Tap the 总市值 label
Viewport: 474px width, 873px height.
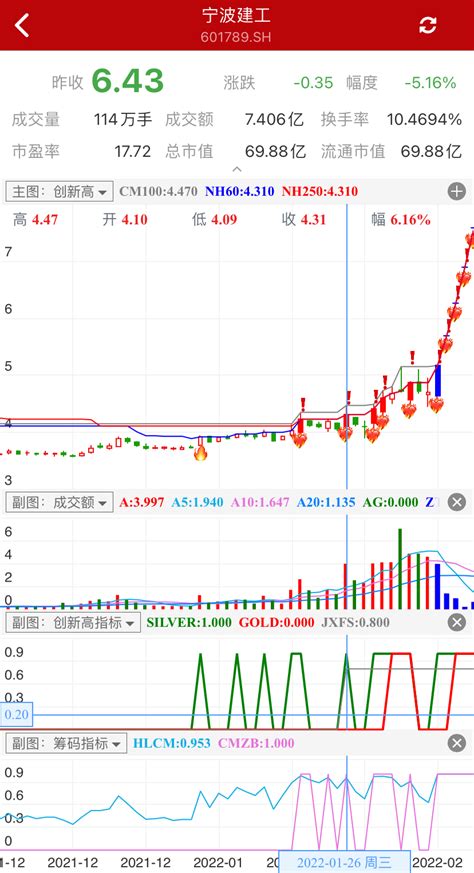pos(188,151)
